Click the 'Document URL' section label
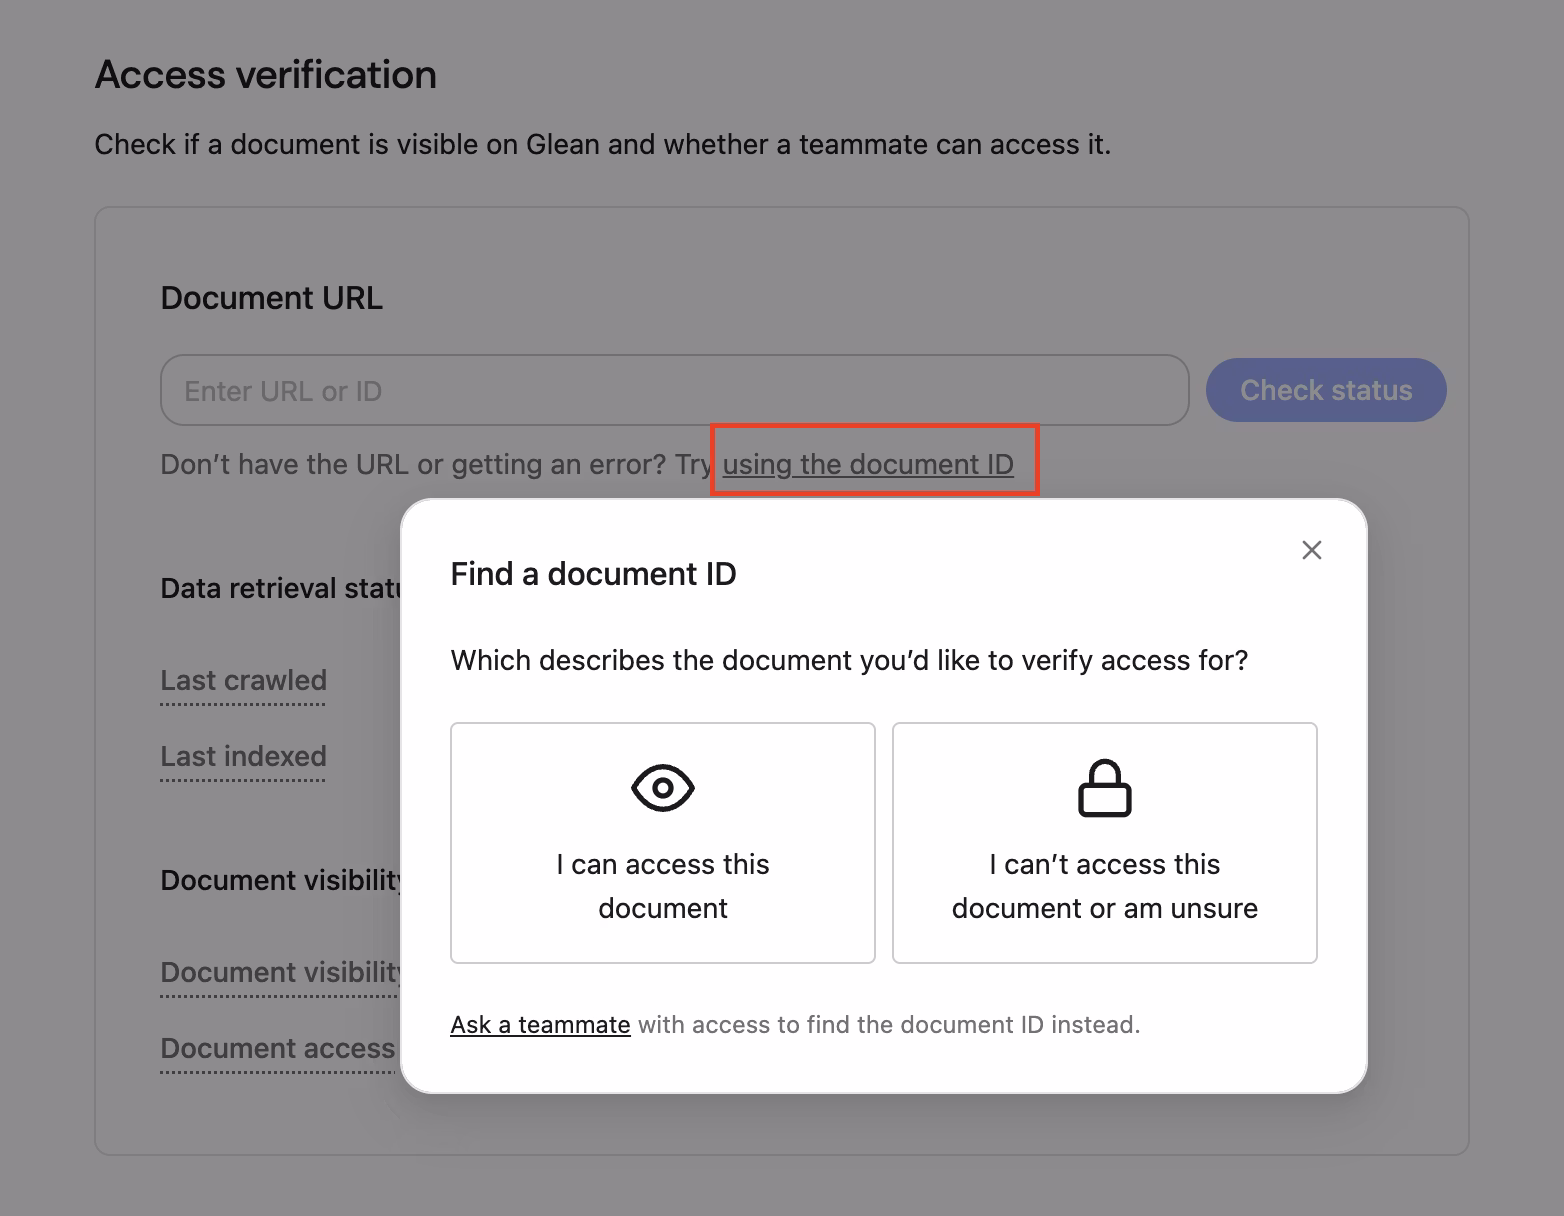 (271, 297)
